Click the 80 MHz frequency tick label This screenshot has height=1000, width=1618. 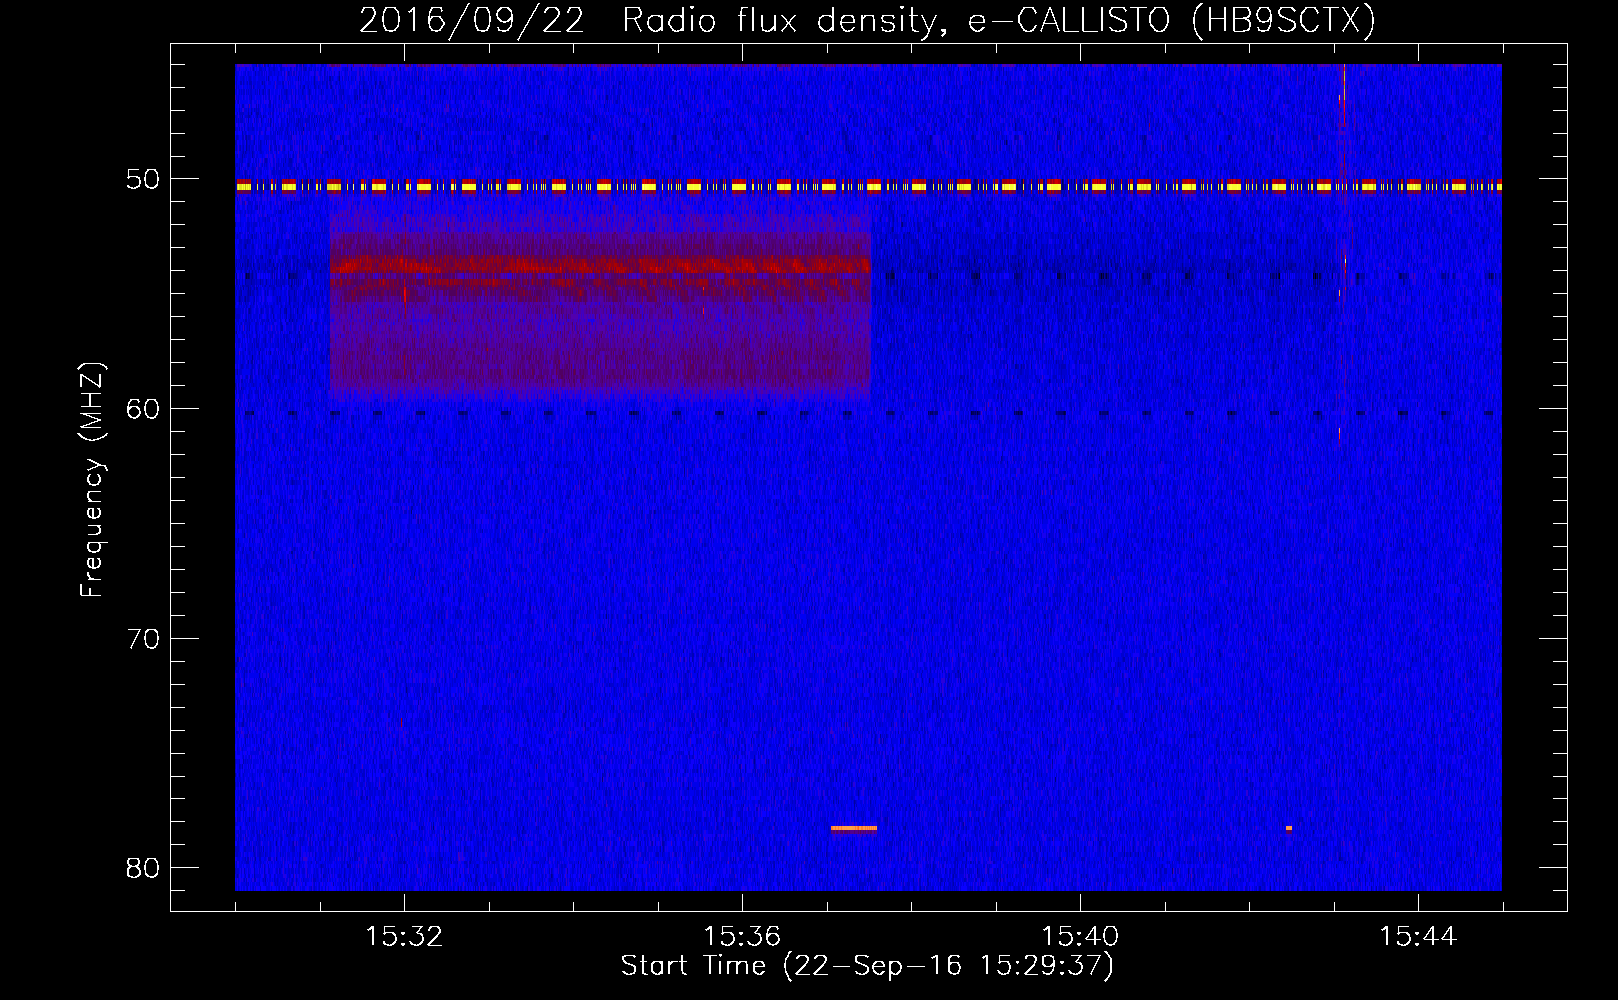pyautogui.click(x=143, y=867)
